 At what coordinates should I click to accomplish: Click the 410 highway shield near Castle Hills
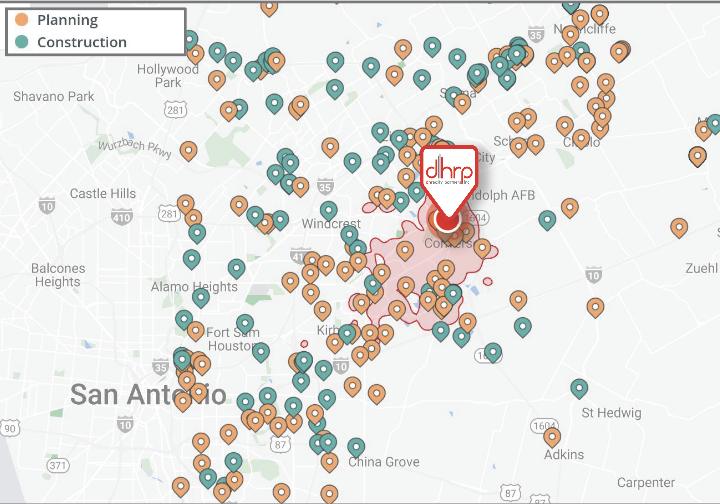point(121,216)
